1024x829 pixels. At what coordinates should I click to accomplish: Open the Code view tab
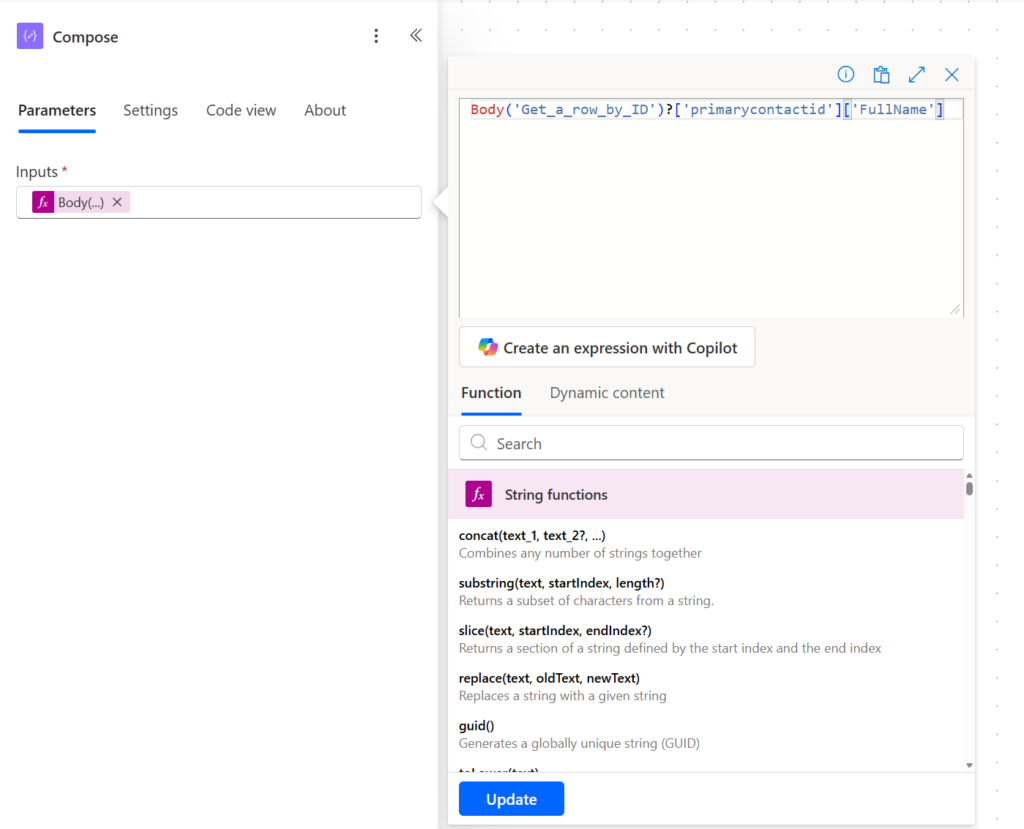(x=241, y=111)
